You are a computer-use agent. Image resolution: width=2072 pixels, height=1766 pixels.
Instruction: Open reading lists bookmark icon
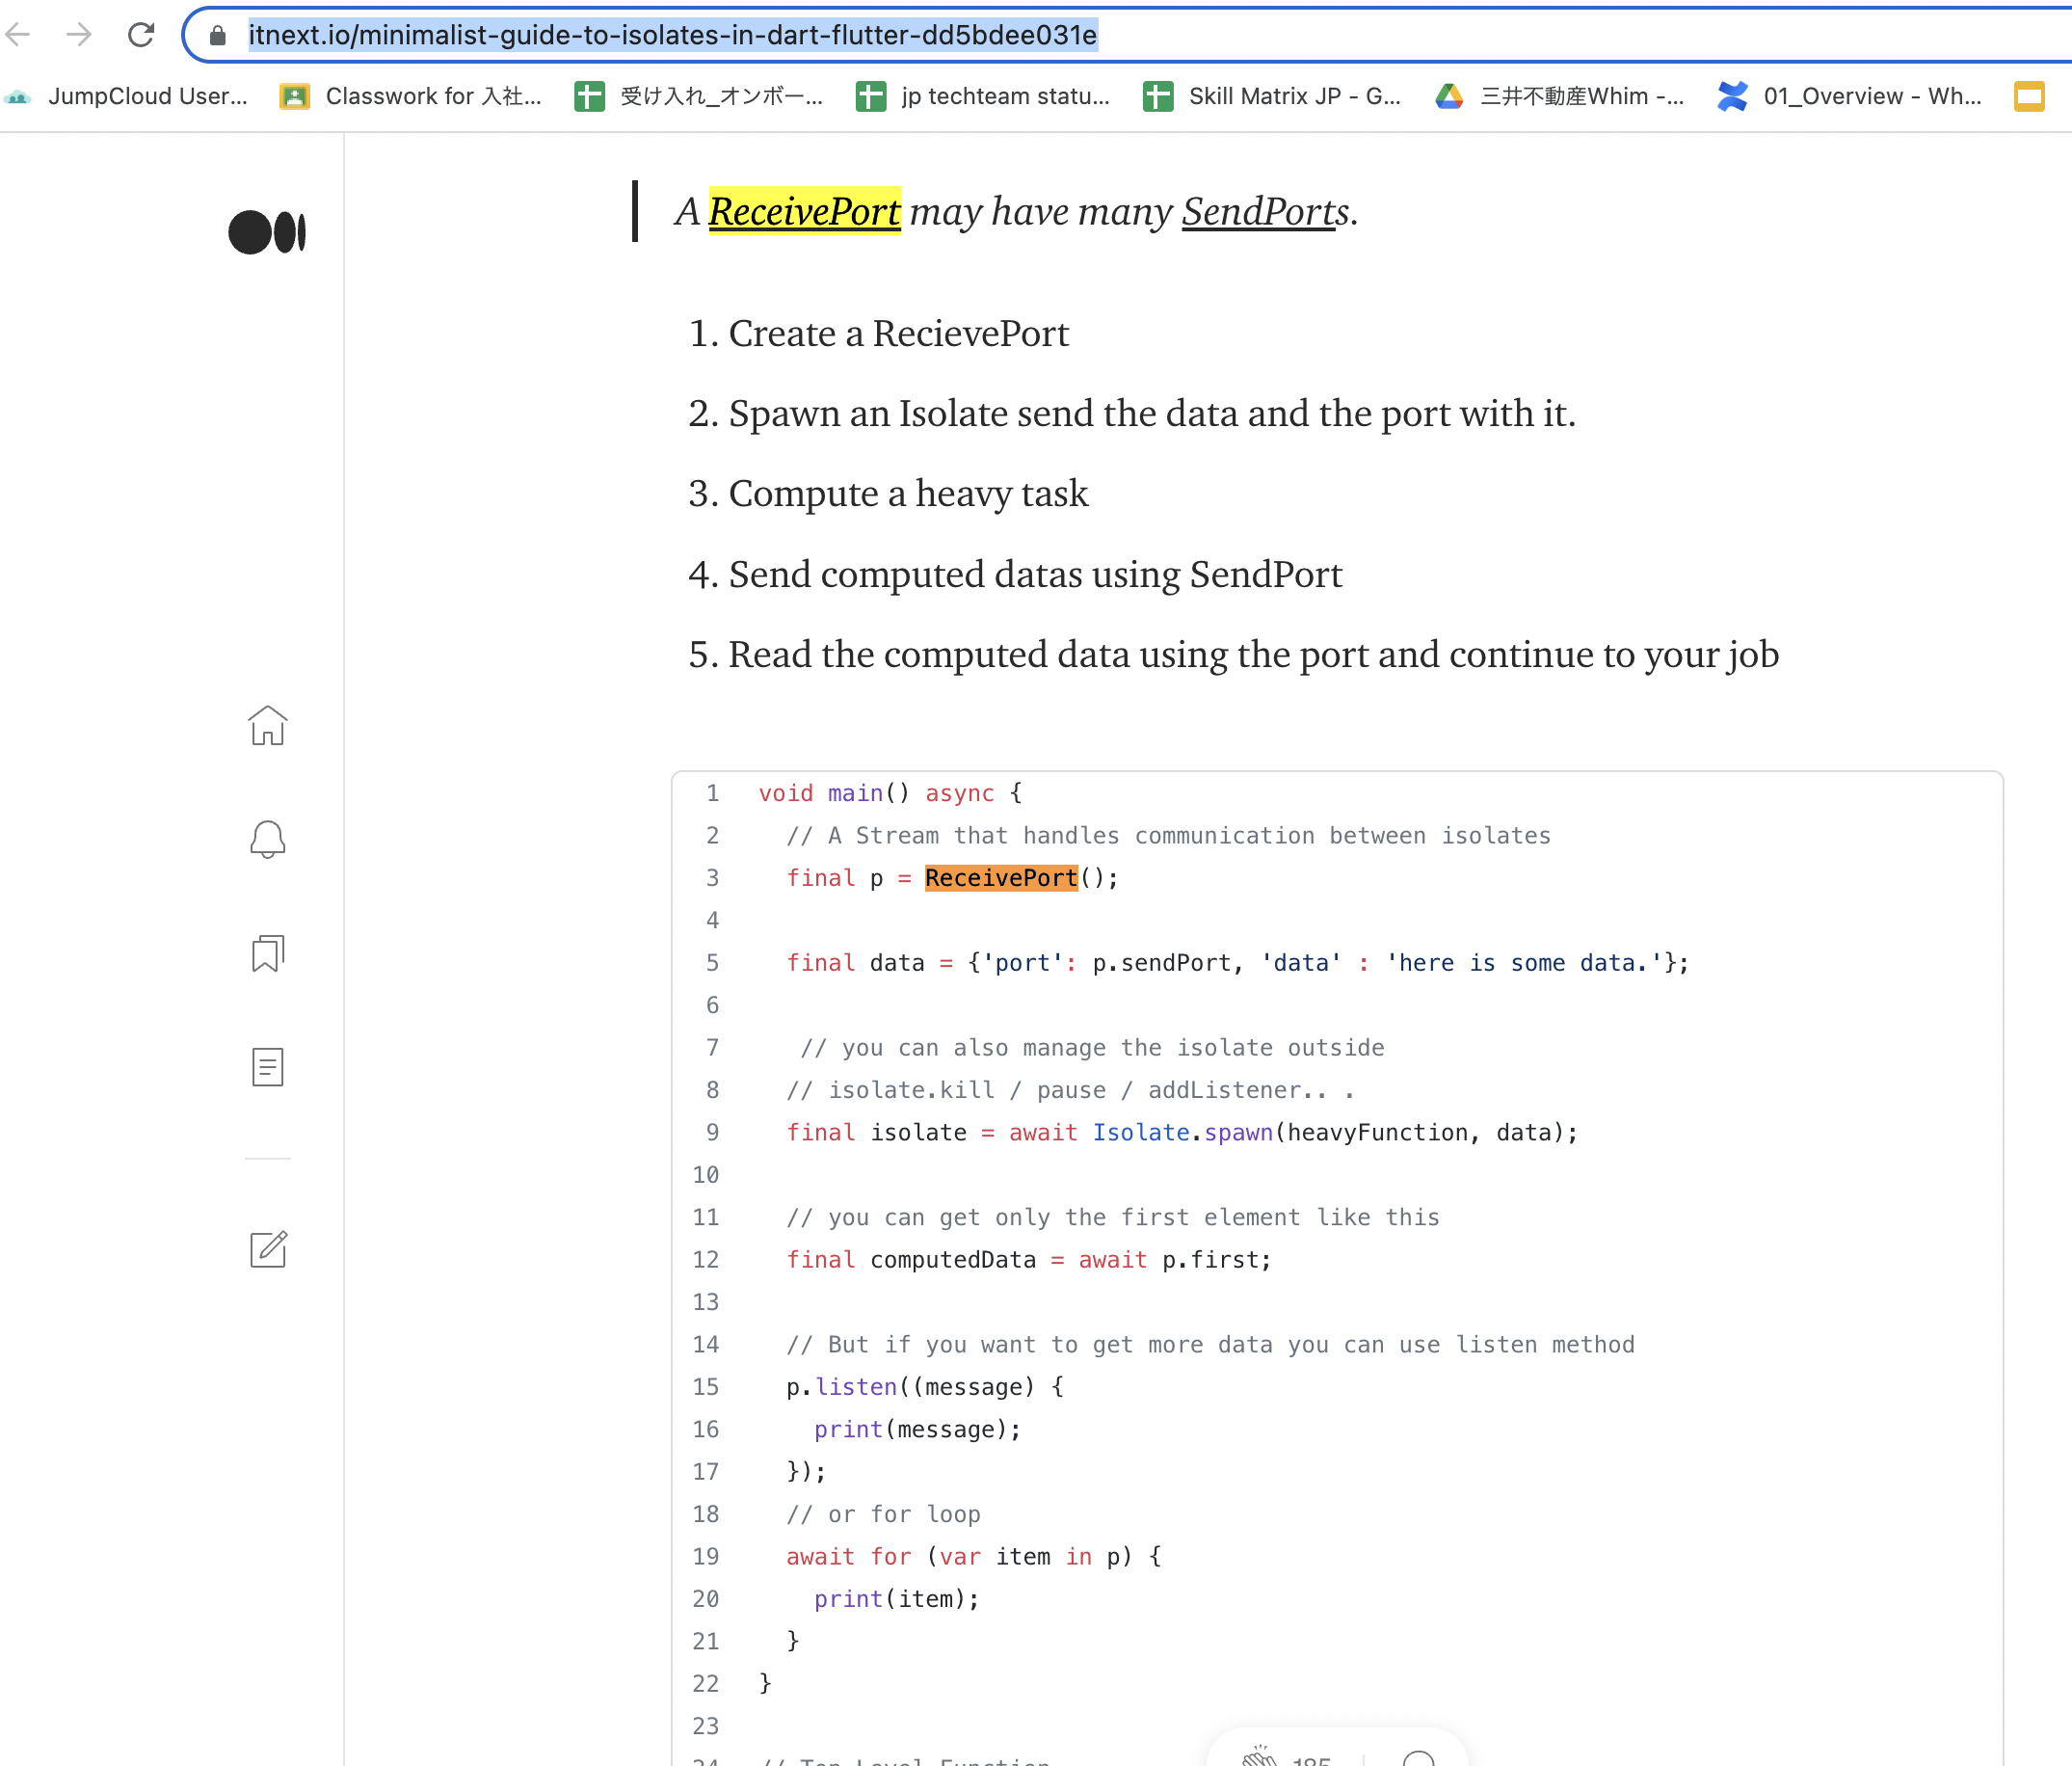point(267,953)
